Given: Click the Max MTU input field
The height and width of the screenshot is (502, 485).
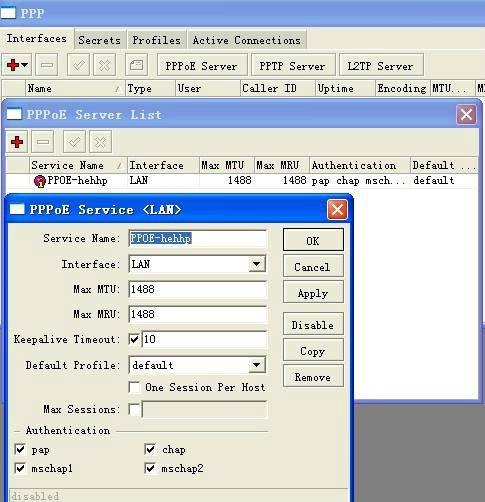Looking at the screenshot, I should pos(197,289).
